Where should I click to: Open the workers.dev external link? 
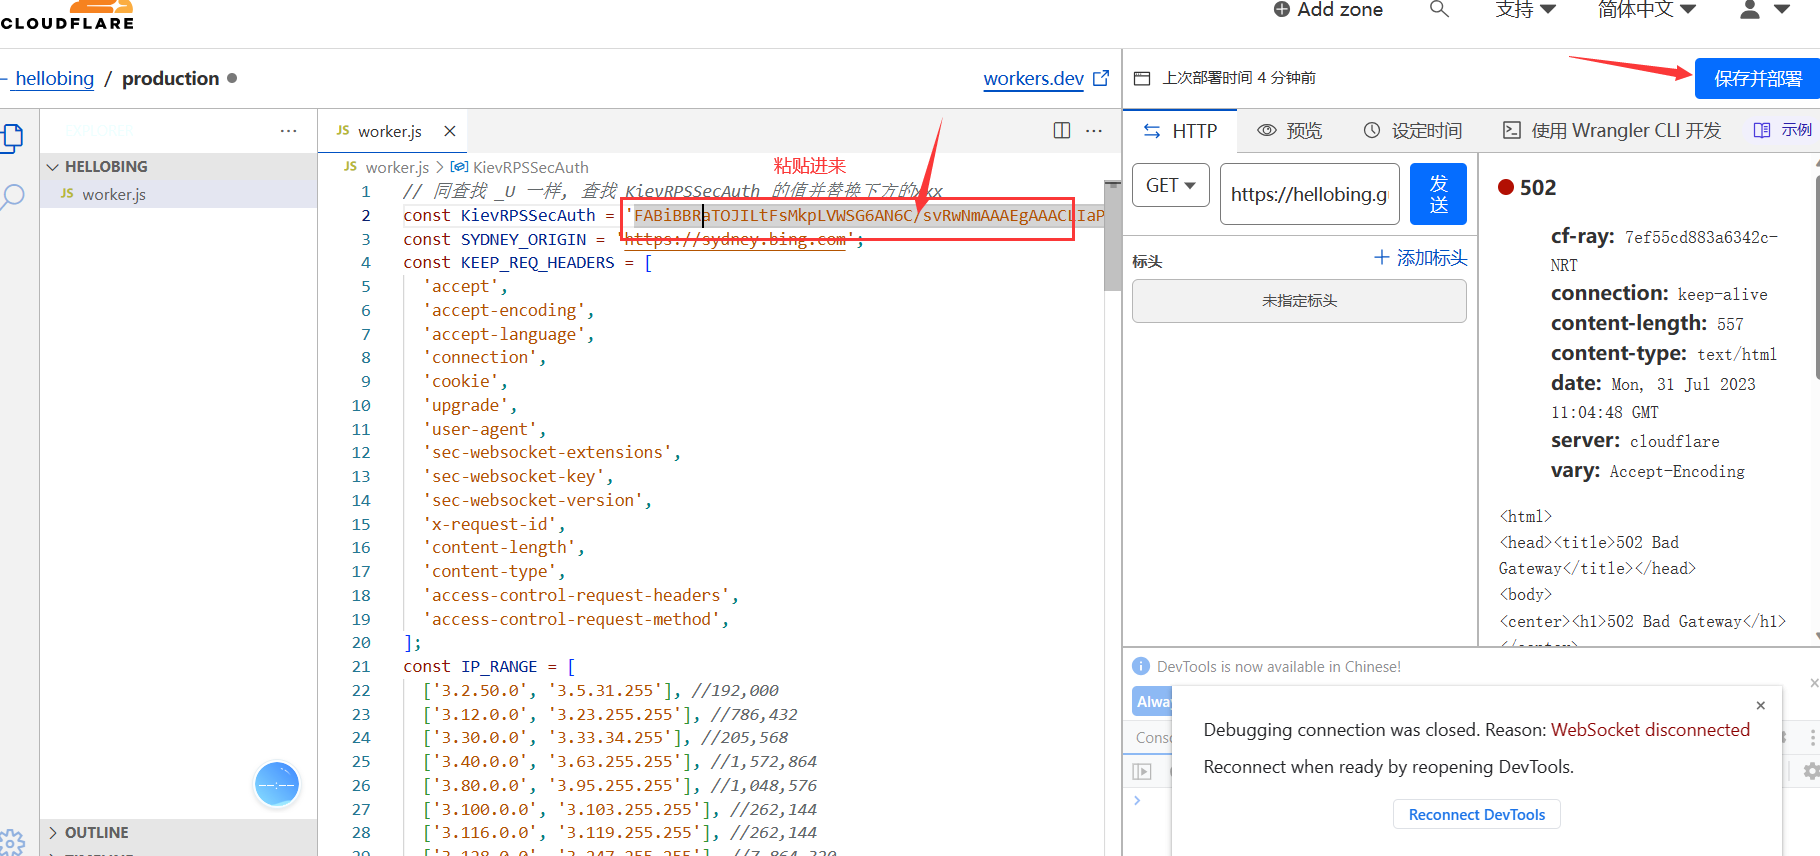(1033, 78)
